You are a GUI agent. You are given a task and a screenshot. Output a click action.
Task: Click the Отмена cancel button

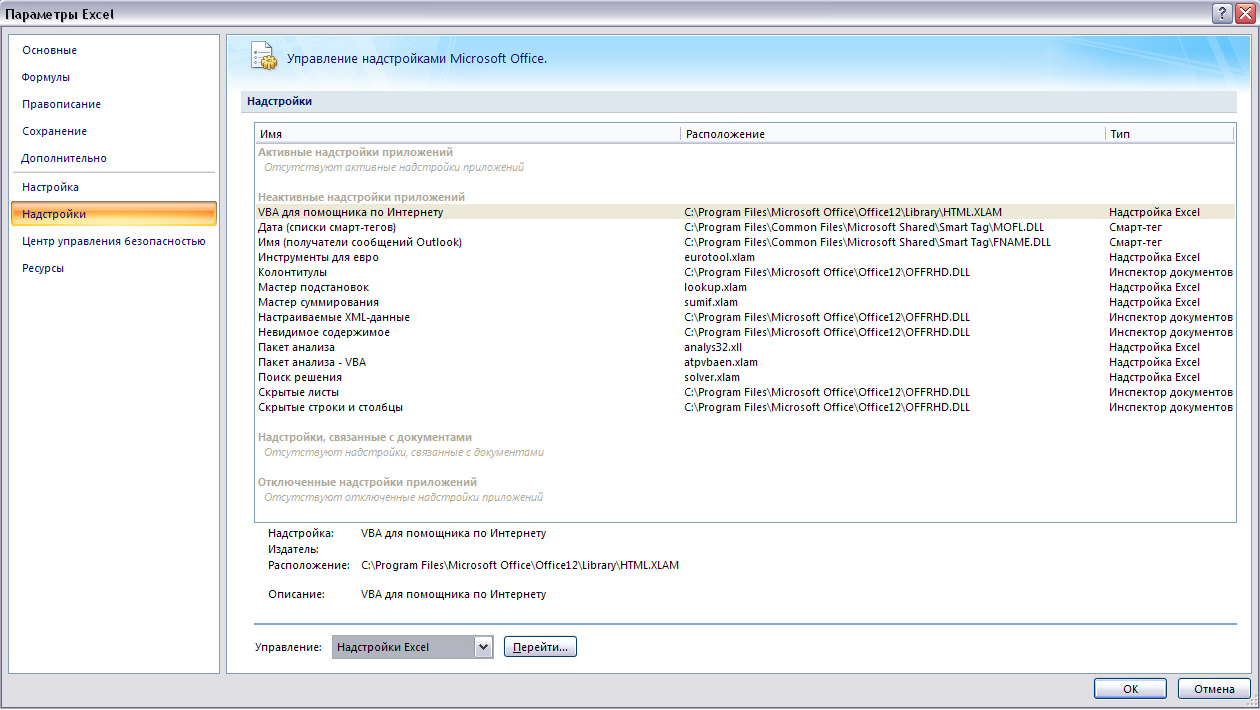[1214, 689]
